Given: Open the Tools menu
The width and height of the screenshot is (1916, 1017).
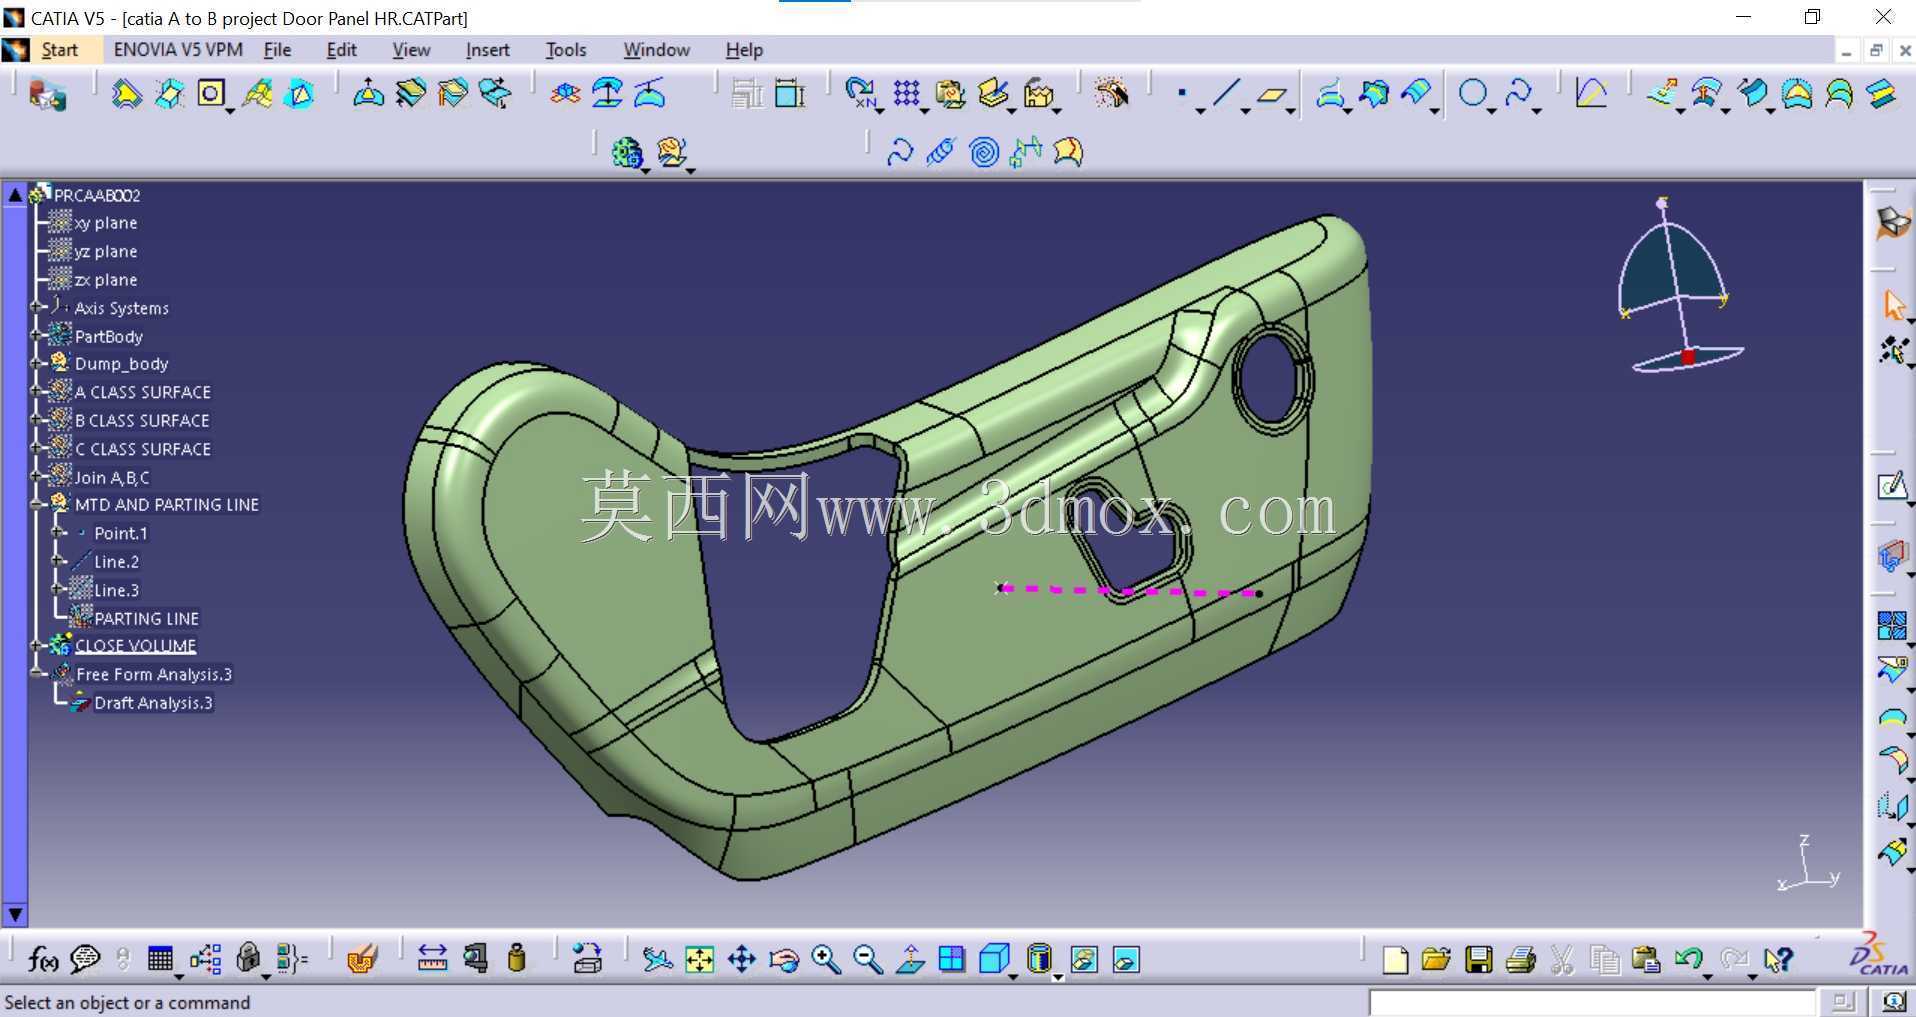Looking at the screenshot, I should (566, 50).
